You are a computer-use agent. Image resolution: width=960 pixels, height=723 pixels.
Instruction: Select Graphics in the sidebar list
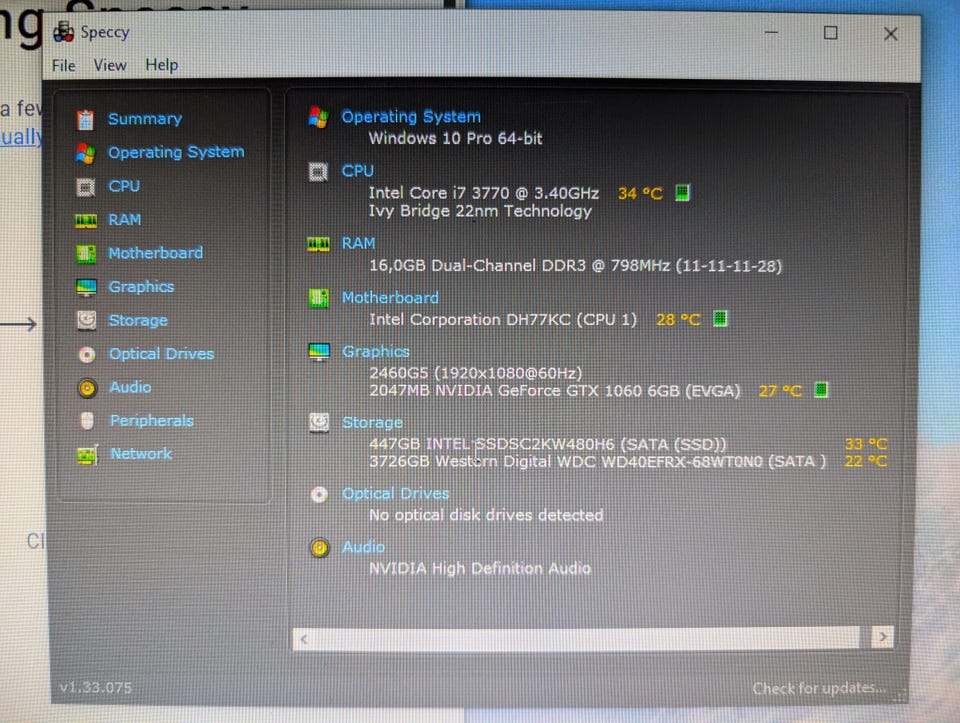click(141, 287)
